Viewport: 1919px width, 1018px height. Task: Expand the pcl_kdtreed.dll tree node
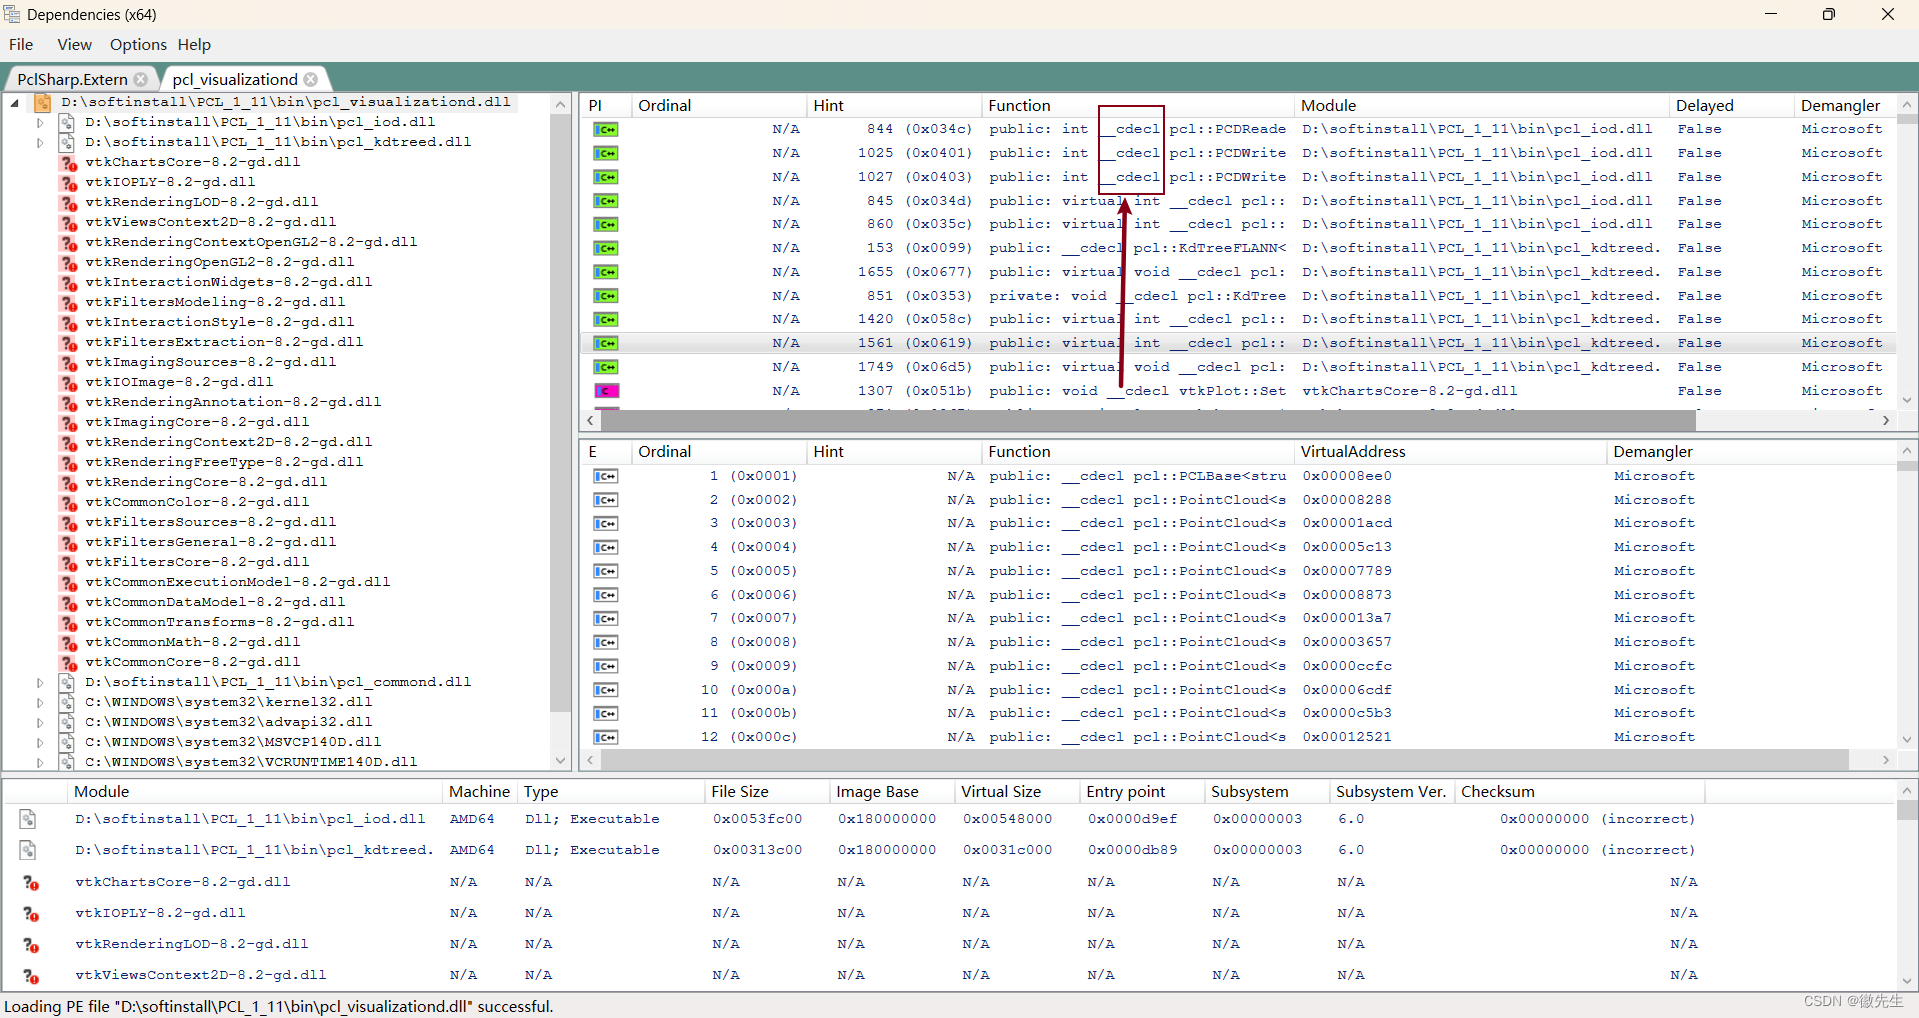[x=40, y=142]
